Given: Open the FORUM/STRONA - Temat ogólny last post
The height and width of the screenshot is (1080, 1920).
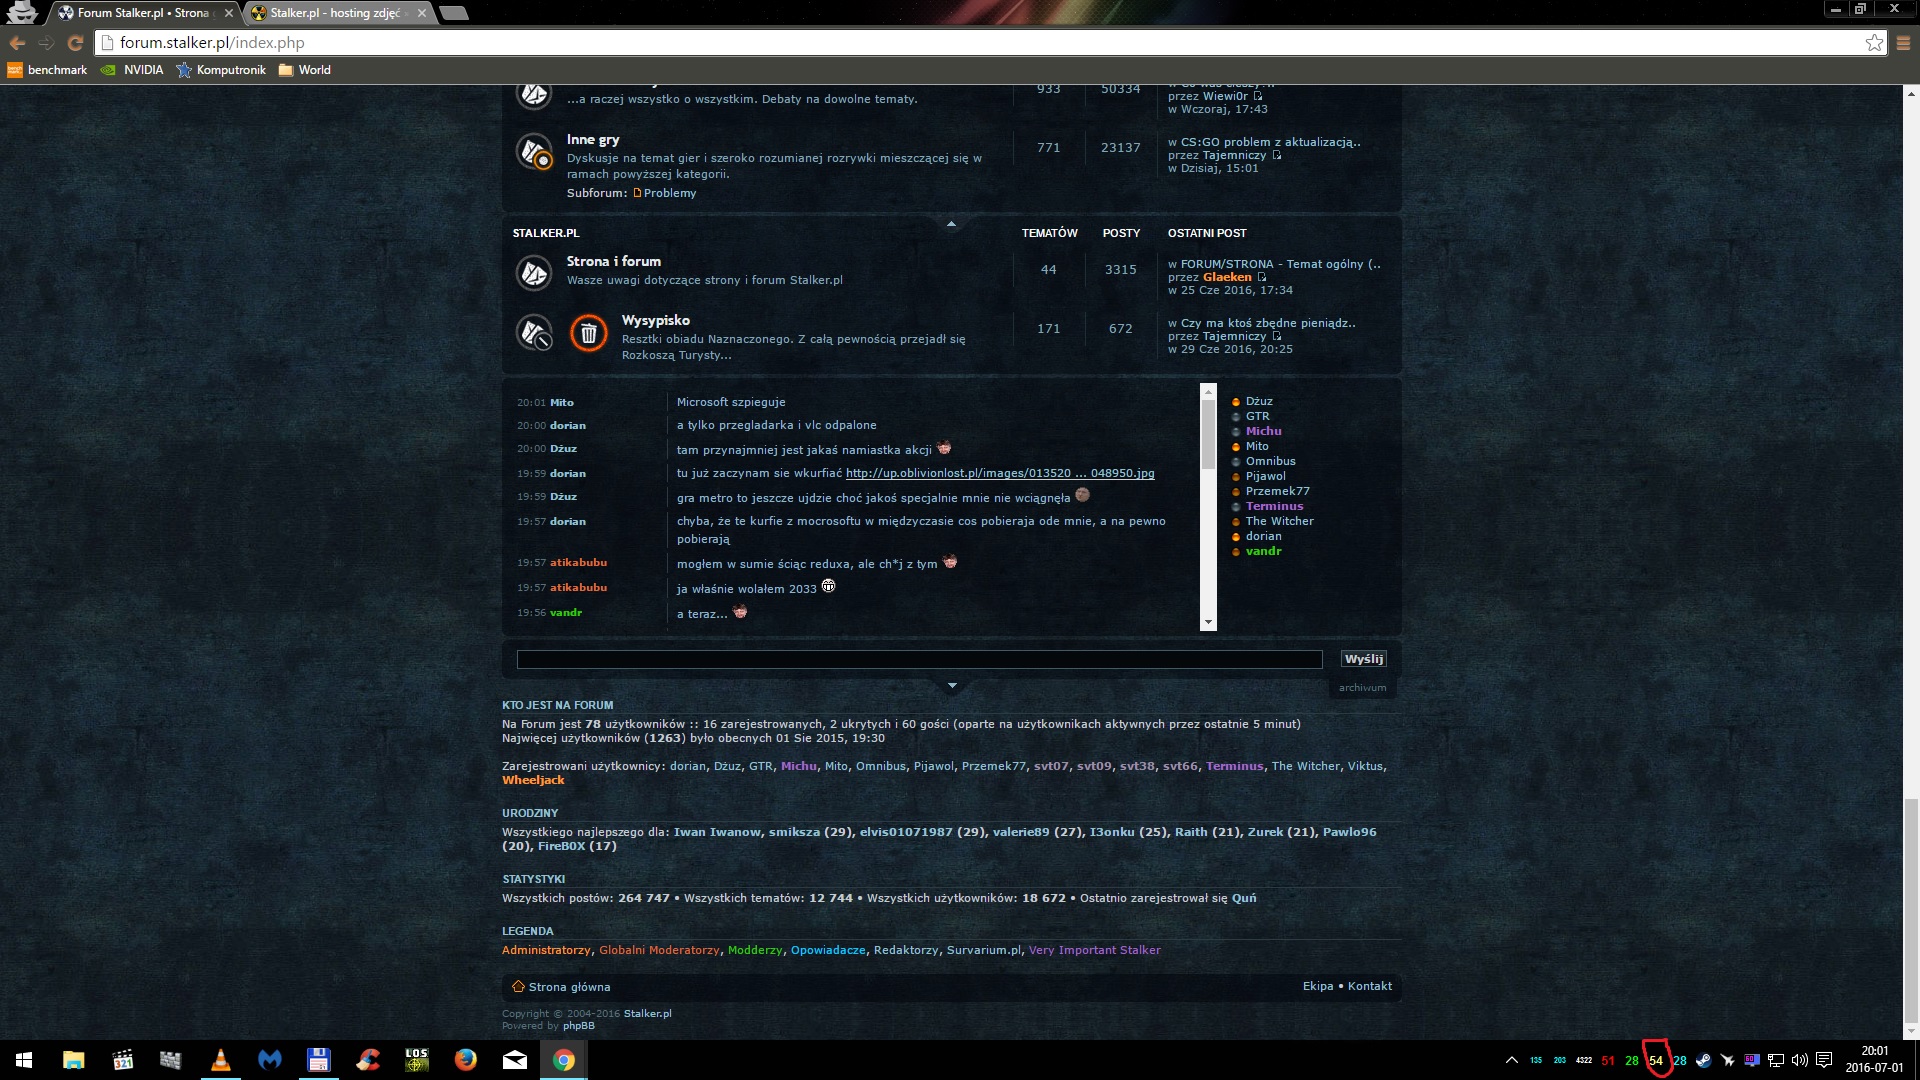Looking at the screenshot, I should [x=1281, y=264].
